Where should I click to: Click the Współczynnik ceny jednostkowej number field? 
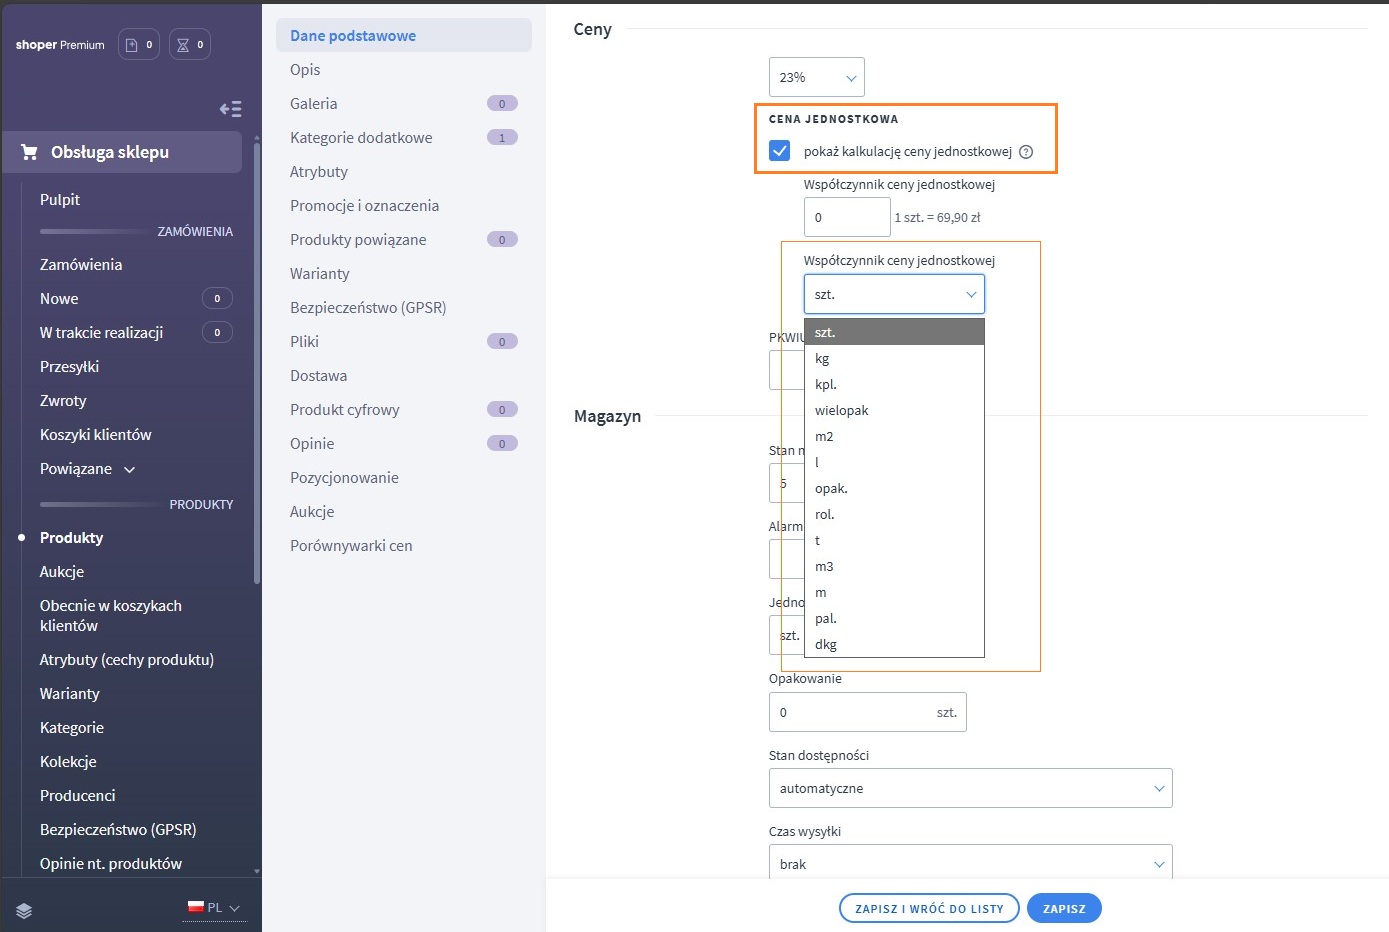tap(846, 217)
